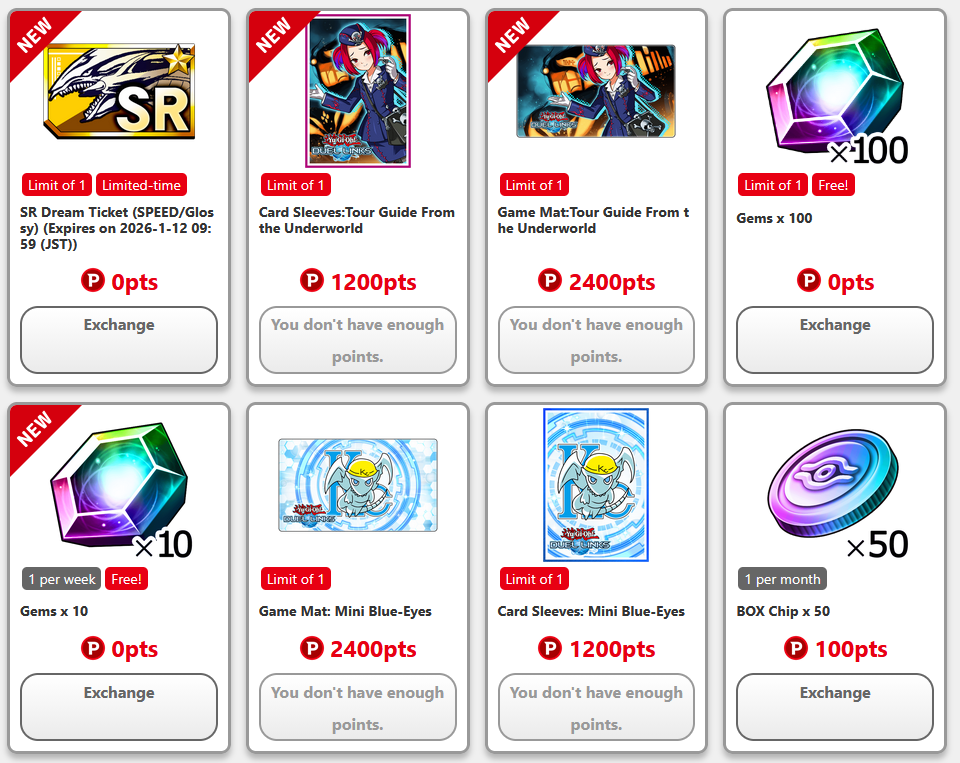This screenshot has height=763, width=960.
Task: Click the Mini Blue-Eyes game mat image
Action: pyautogui.click(x=358, y=485)
